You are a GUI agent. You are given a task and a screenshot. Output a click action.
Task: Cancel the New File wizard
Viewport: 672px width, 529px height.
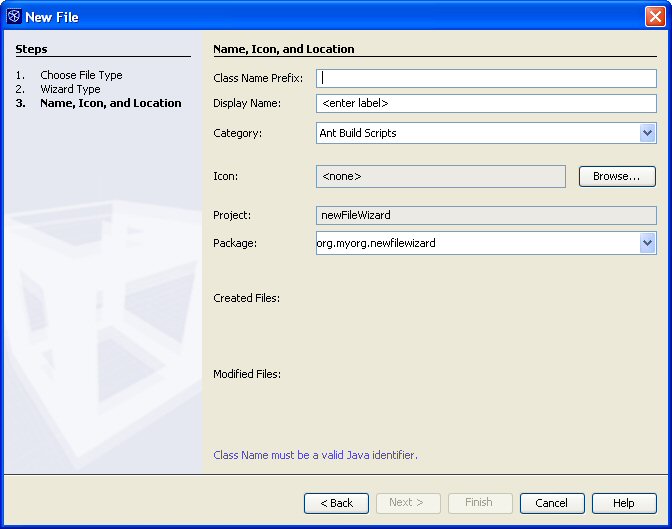tap(551, 503)
